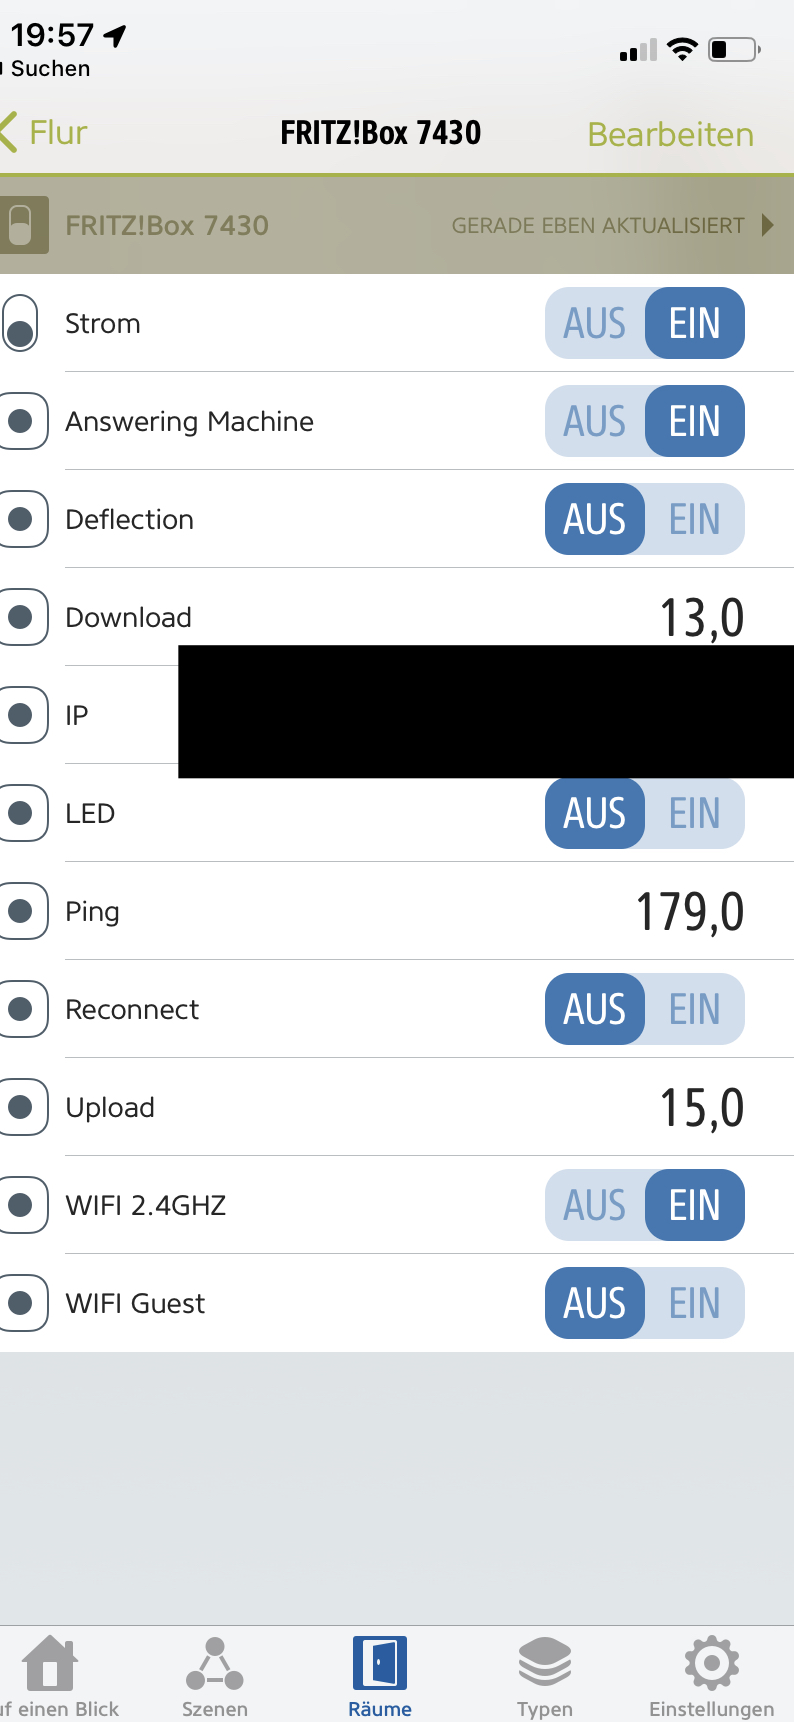Tap the Strom switch device icon

(20, 324)
